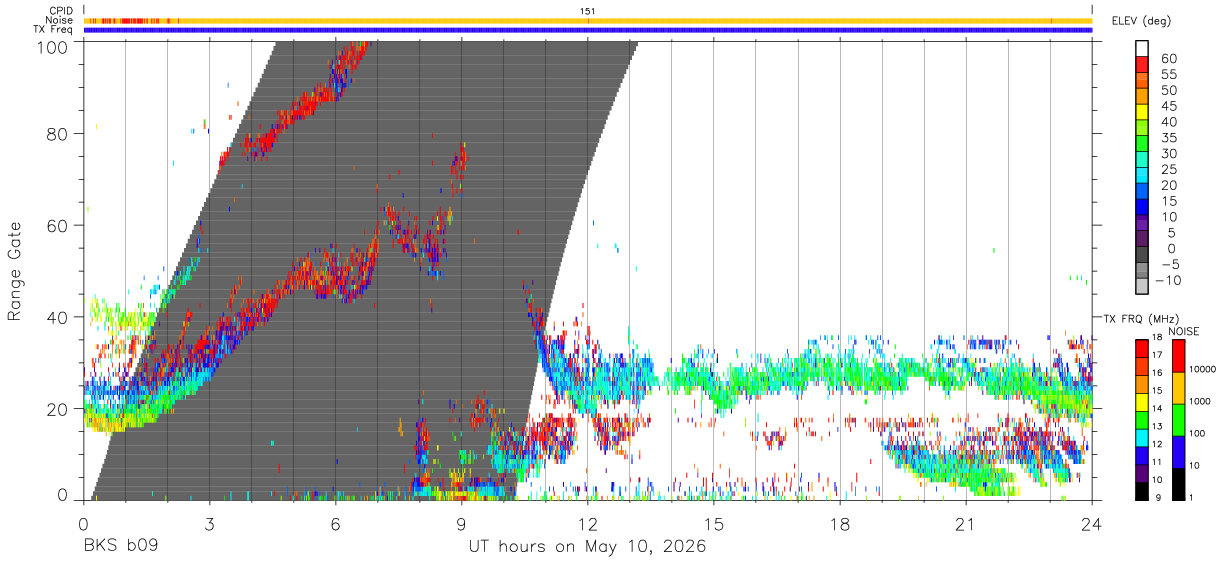This screenshot has height=567, width=1228.
Task: Click the x-axis tick label 18
Action: [x=840, y=524]
